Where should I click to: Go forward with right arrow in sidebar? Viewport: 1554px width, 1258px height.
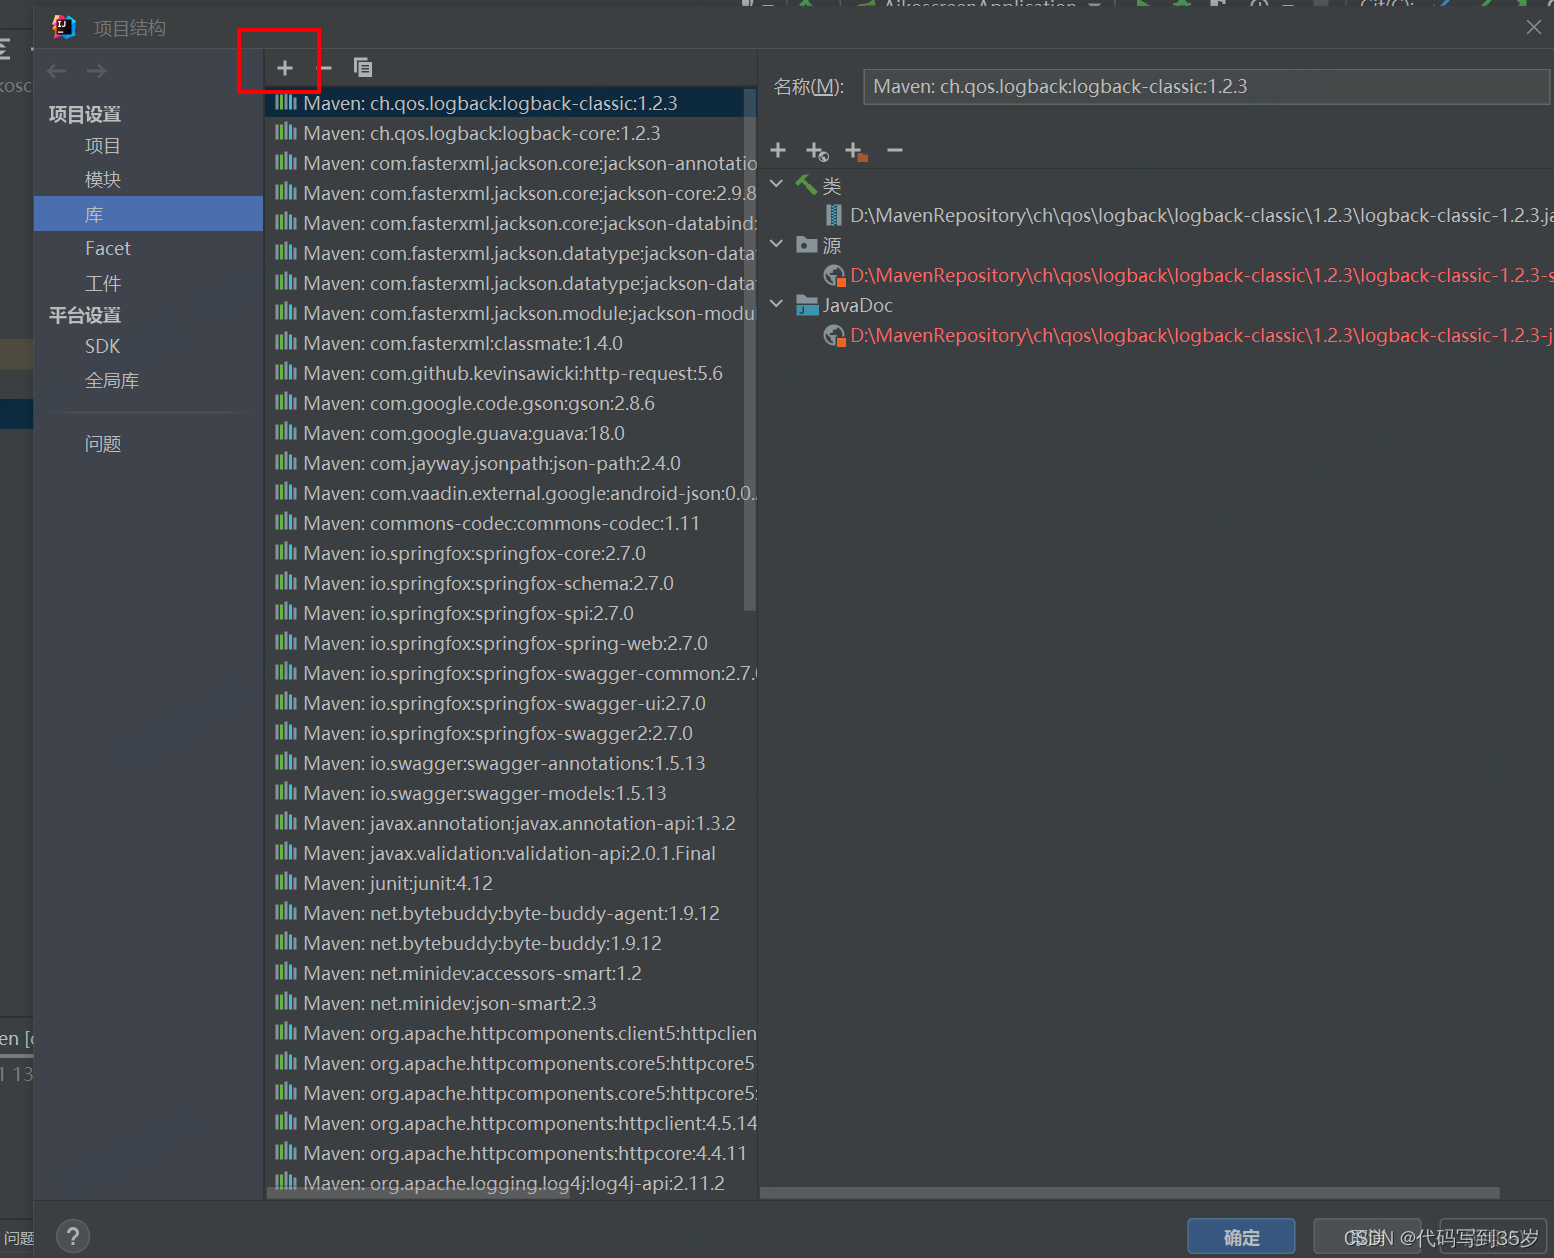[96, 71]
